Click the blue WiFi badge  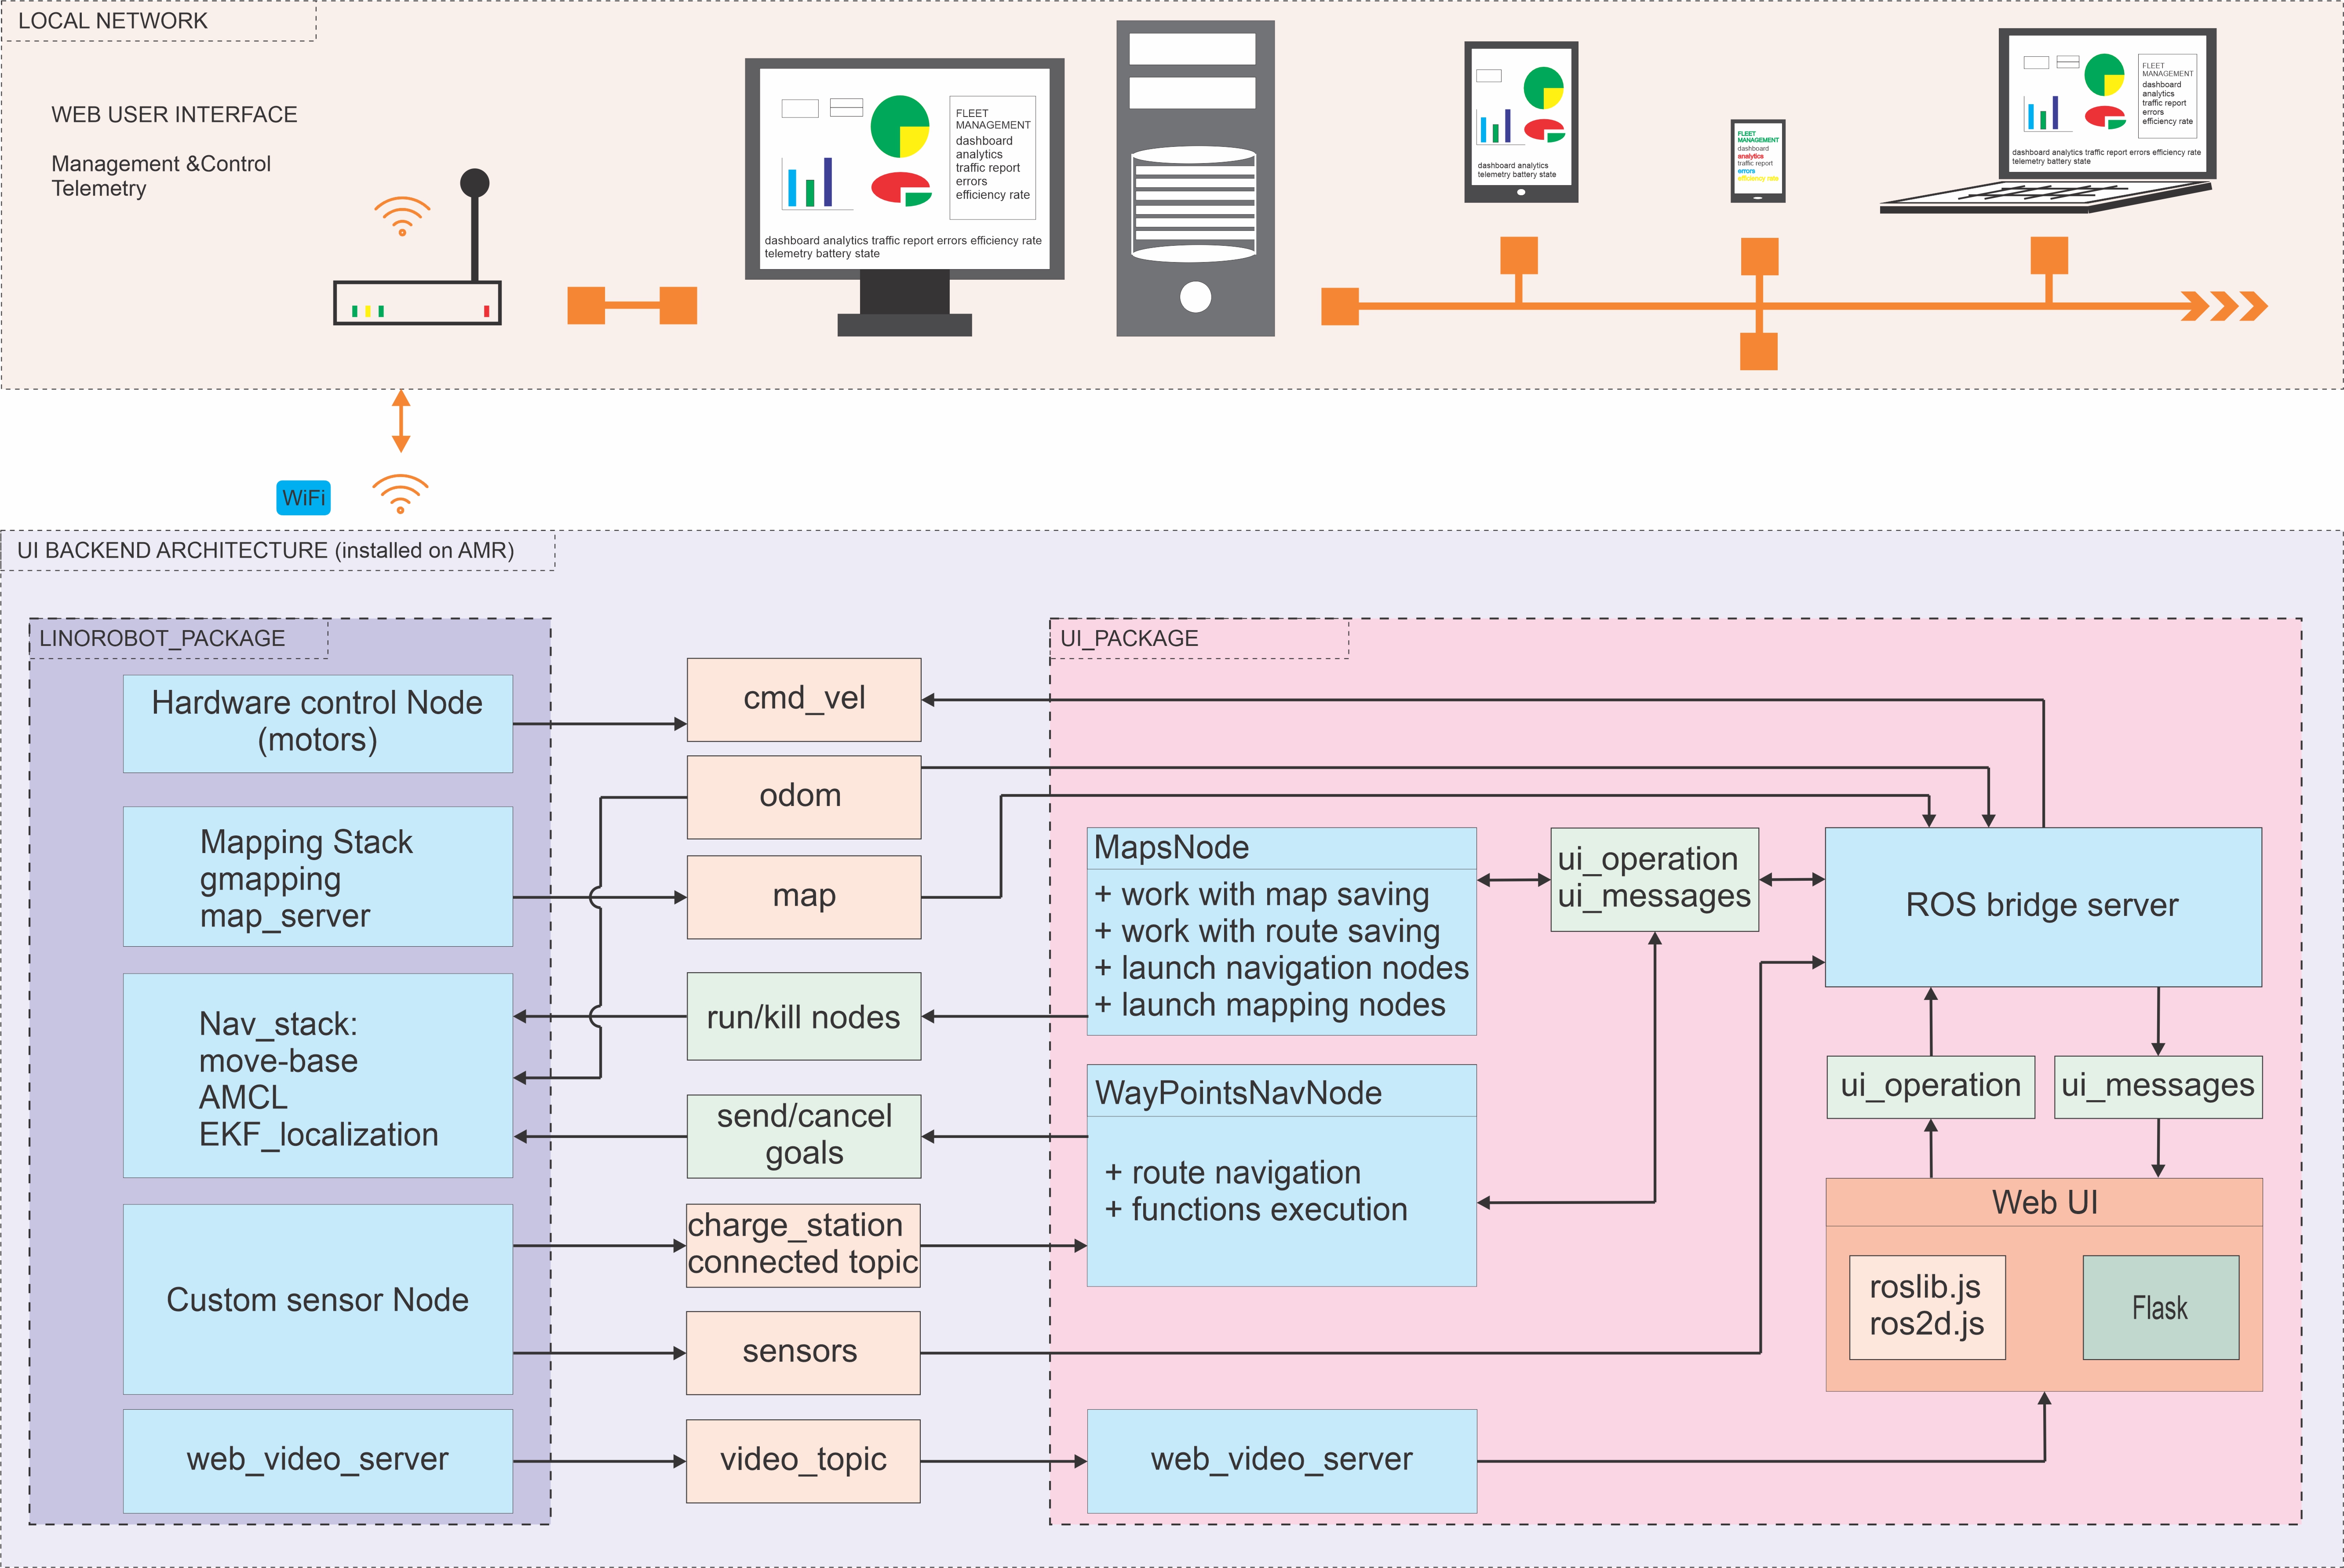pos(303,498)
